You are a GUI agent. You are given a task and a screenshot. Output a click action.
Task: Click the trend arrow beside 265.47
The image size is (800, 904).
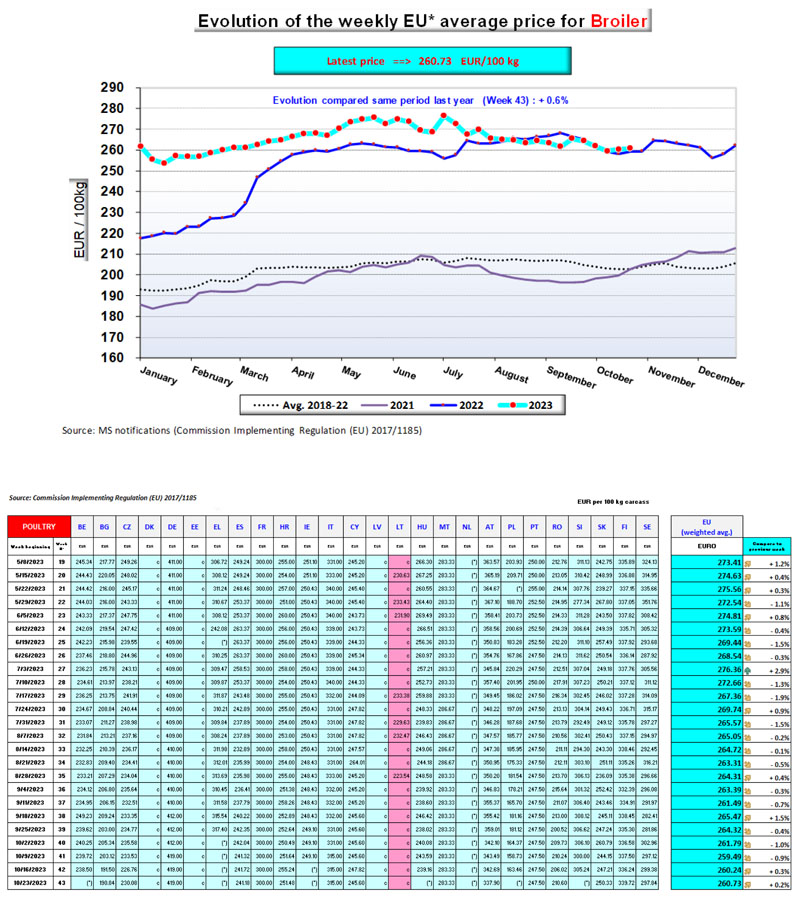click(x=748, y=818)
